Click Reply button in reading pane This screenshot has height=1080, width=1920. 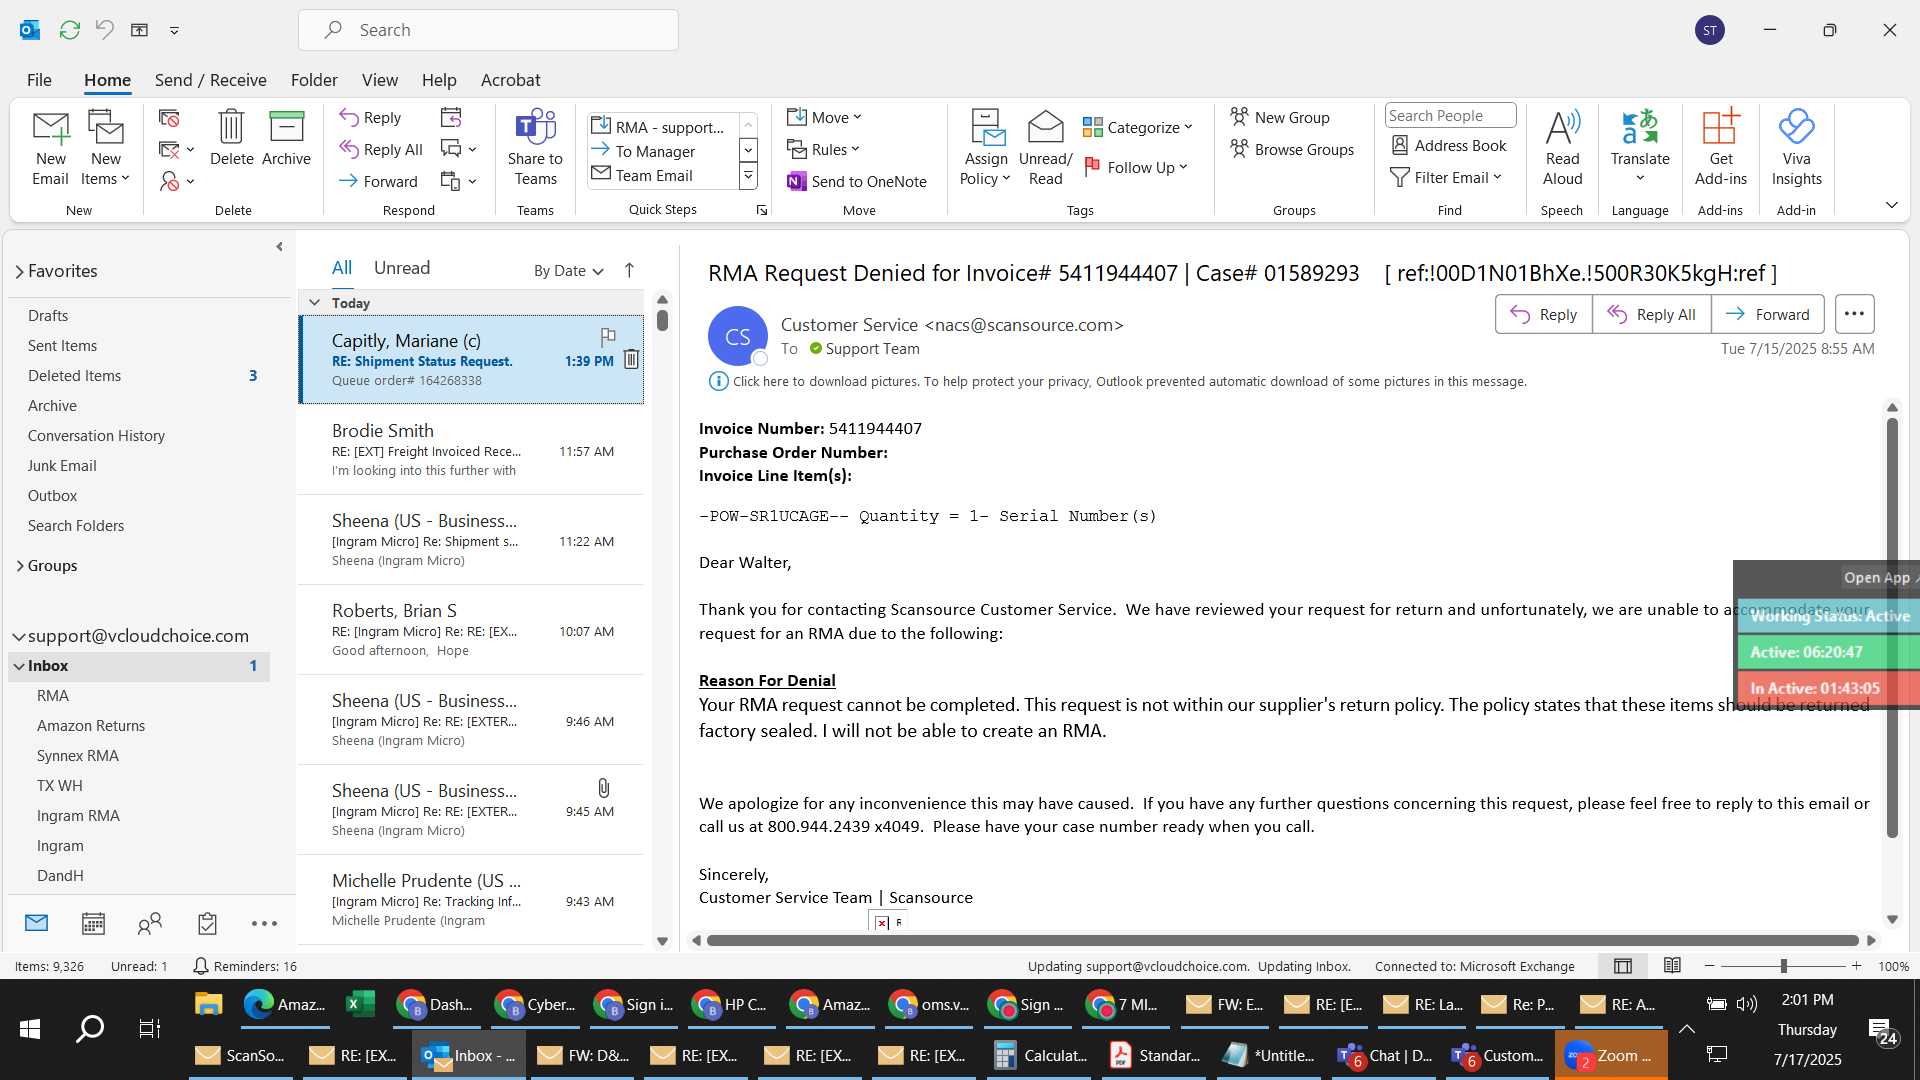pos(1543,314)
